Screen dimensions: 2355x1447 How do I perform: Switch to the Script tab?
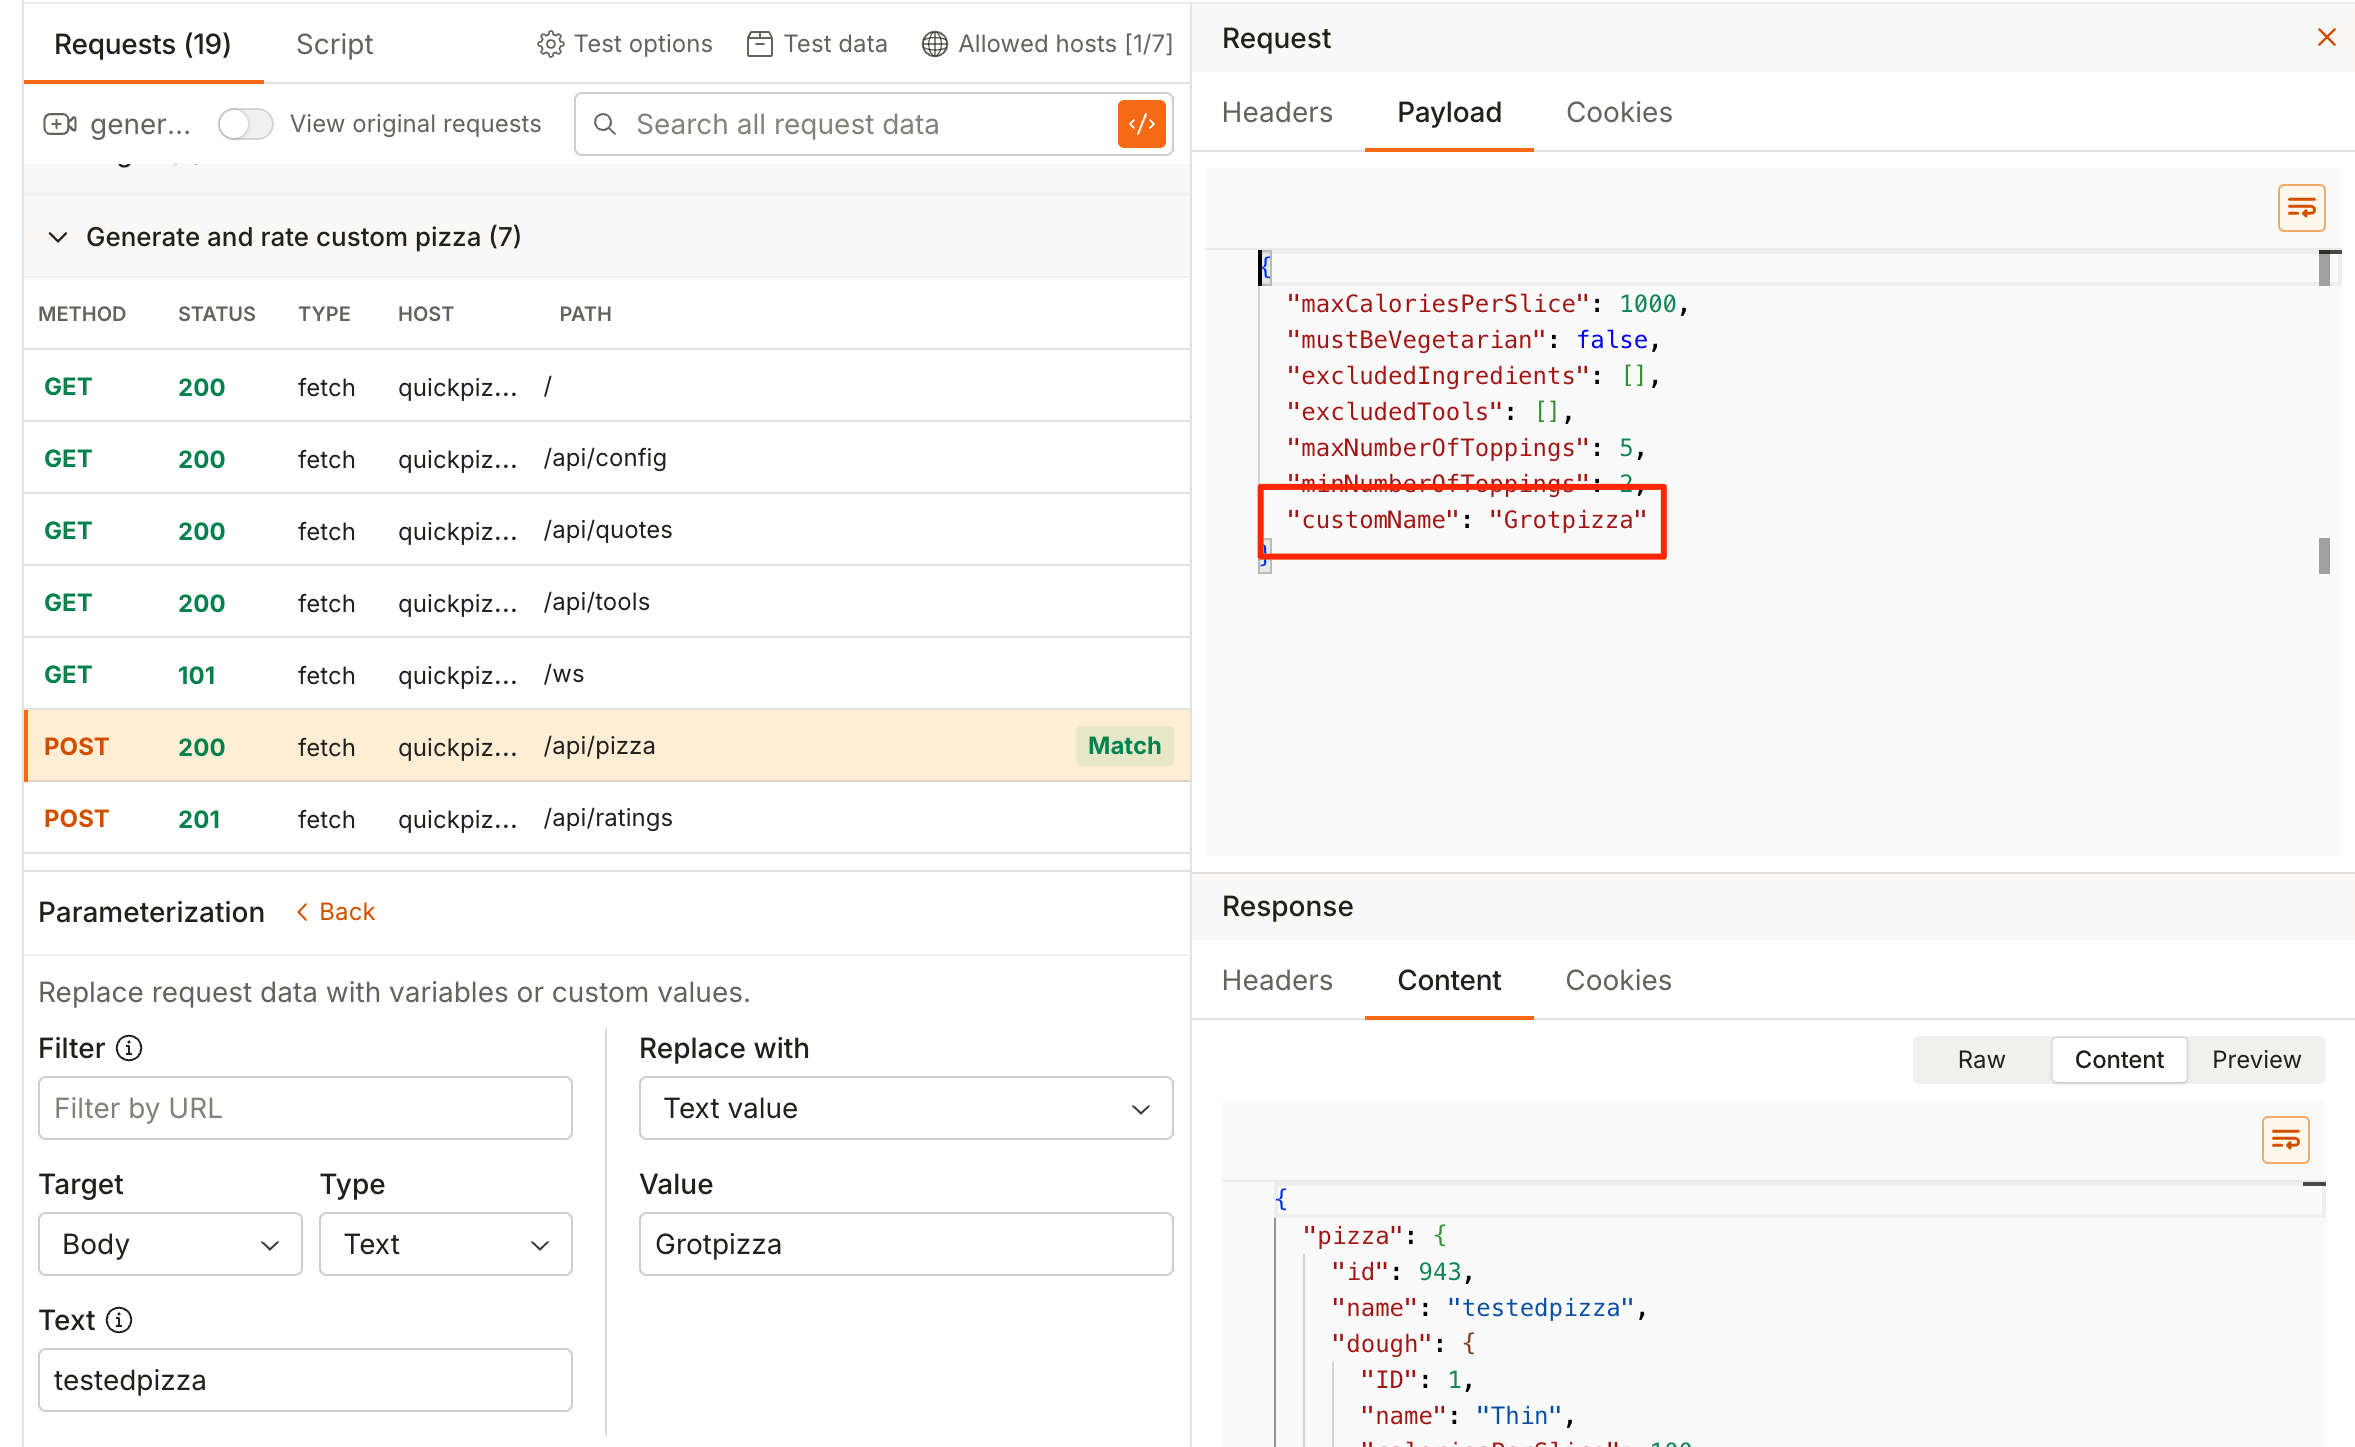334,44
